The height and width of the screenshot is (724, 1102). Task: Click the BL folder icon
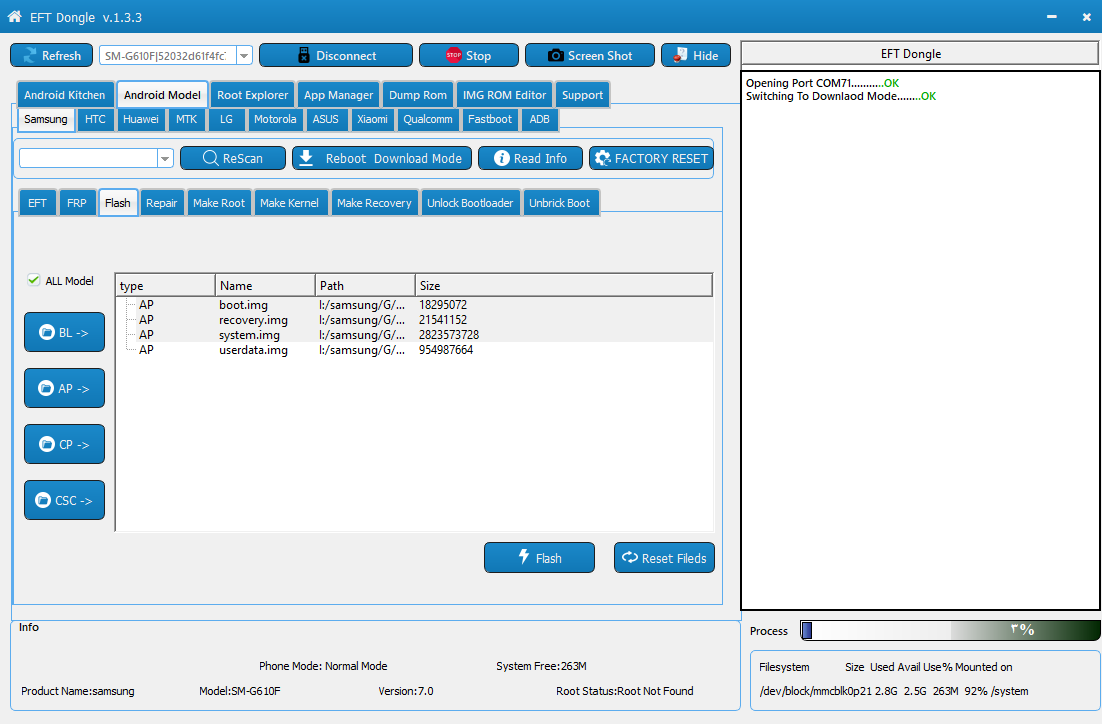[47, 332]
